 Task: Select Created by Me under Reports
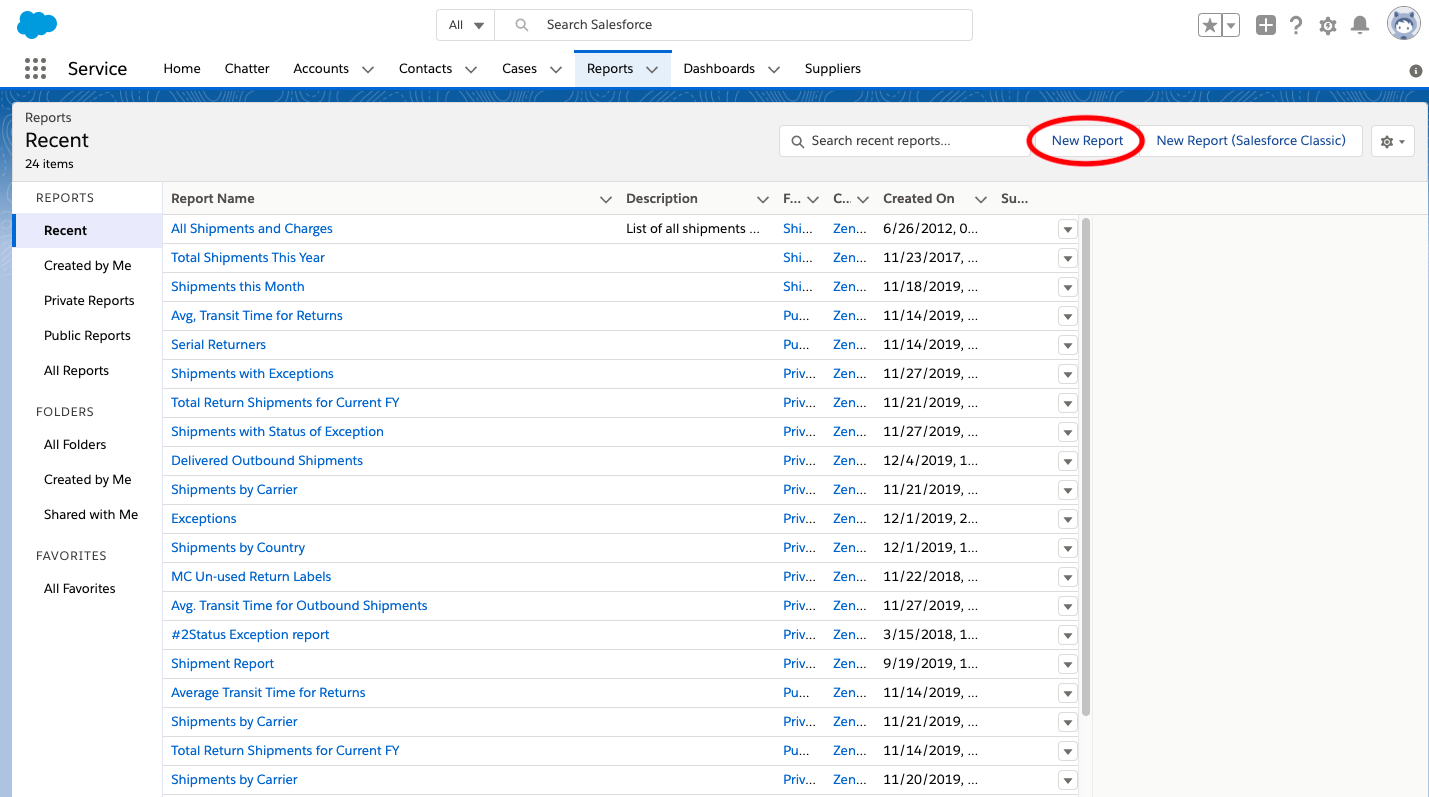click(x=87, y=266)
